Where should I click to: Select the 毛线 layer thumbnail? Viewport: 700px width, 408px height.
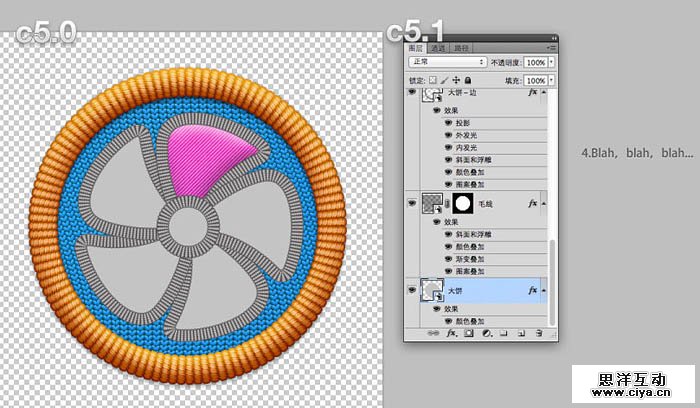pyautogui.click(x=432, y=204)
